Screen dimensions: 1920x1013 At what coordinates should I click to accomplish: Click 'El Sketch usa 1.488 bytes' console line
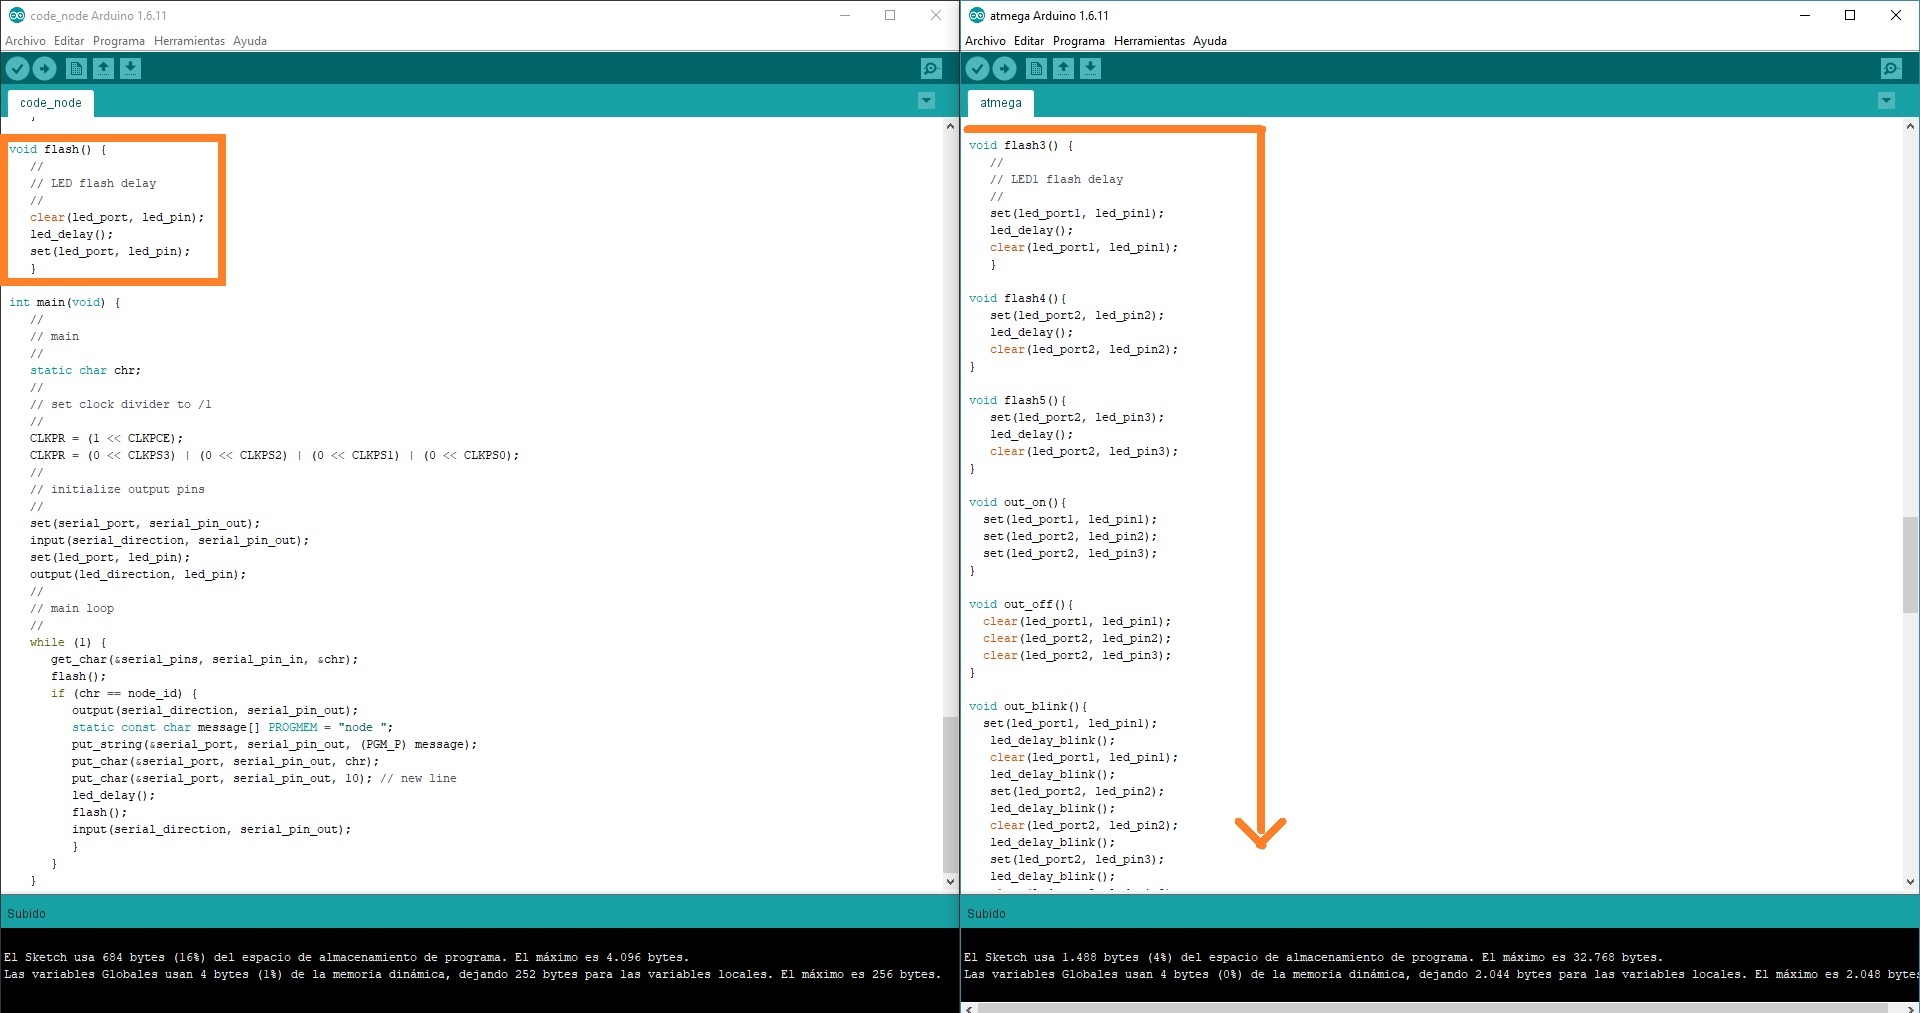(x=1314, y=957)
